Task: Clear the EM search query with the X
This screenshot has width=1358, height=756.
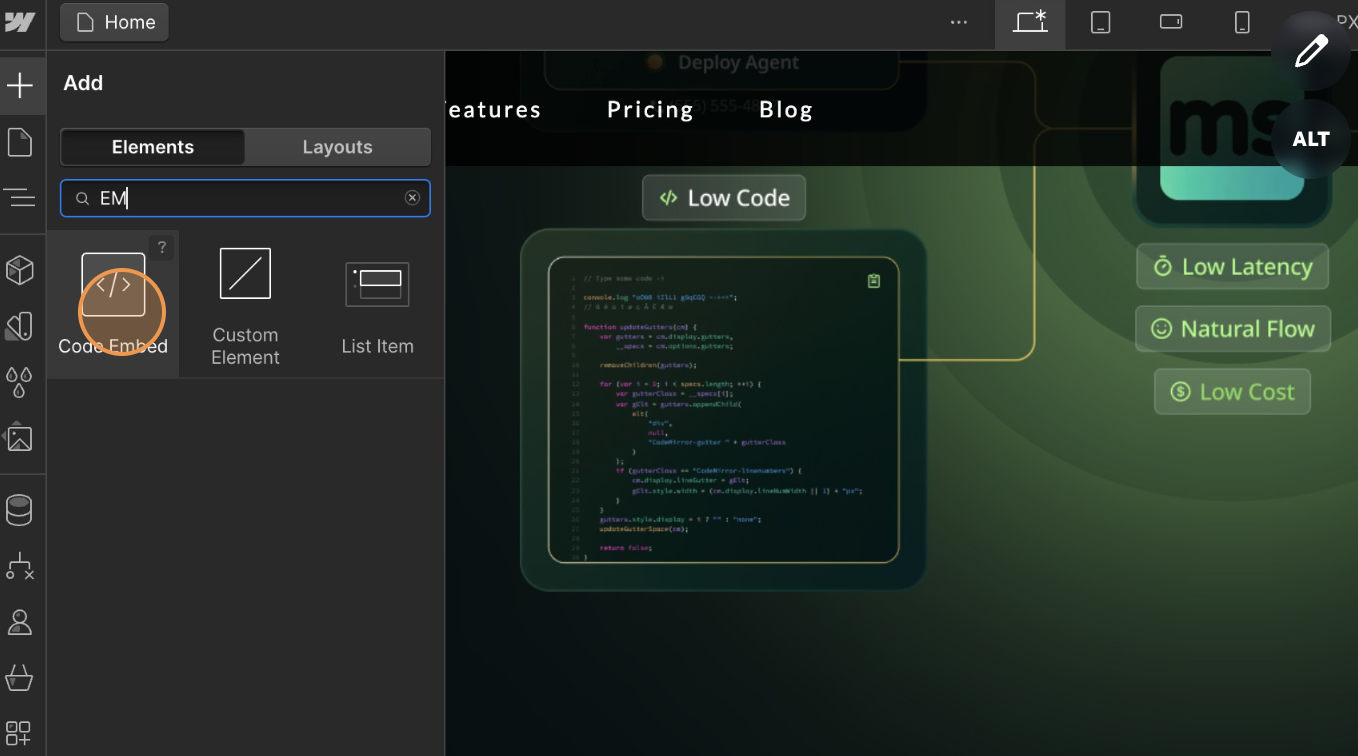Action: tap(412, 197)
